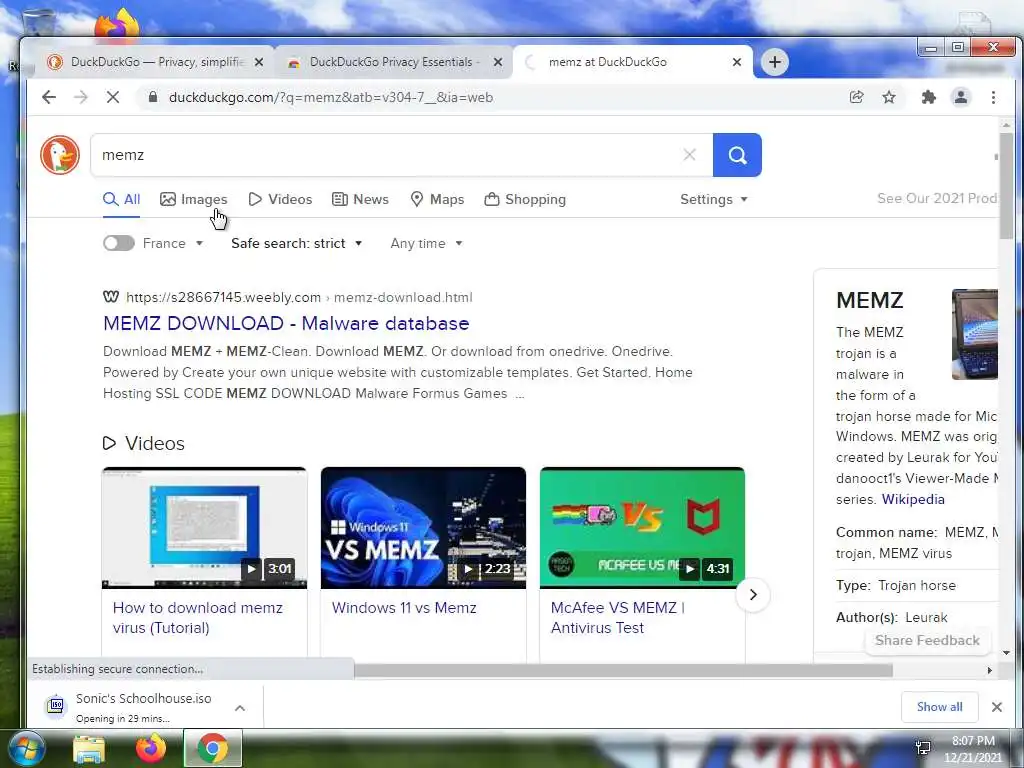This screenshot has width=1024, height=768.
Task: Go back using the browser back arrow
Action: (49, 97)
